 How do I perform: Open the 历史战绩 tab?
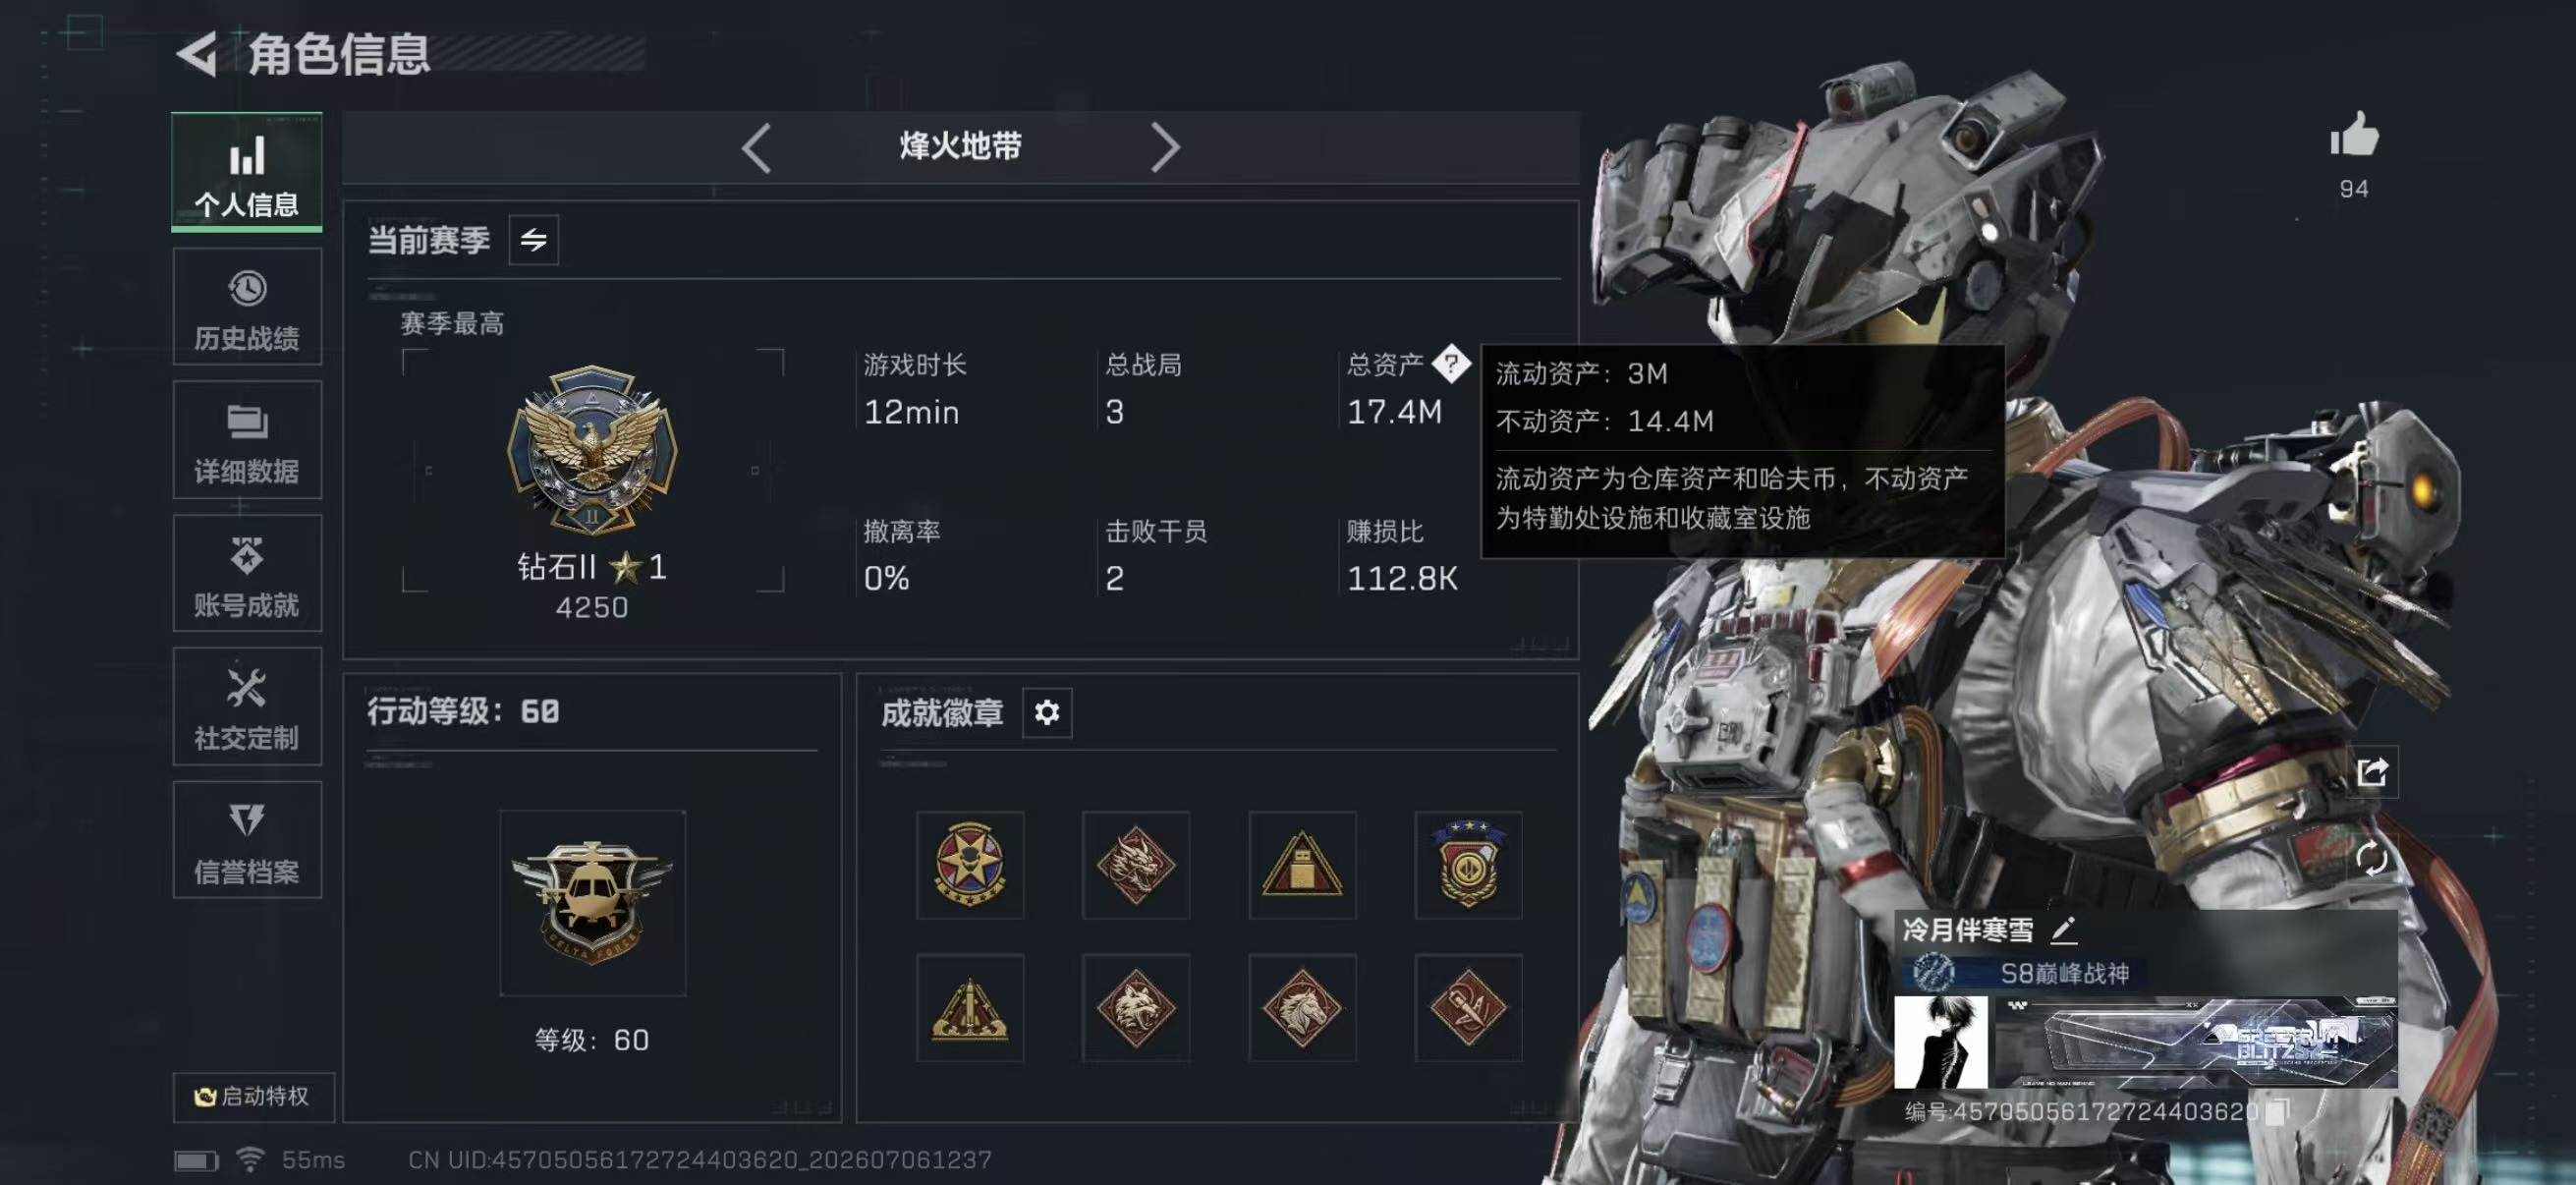point(247,307)
